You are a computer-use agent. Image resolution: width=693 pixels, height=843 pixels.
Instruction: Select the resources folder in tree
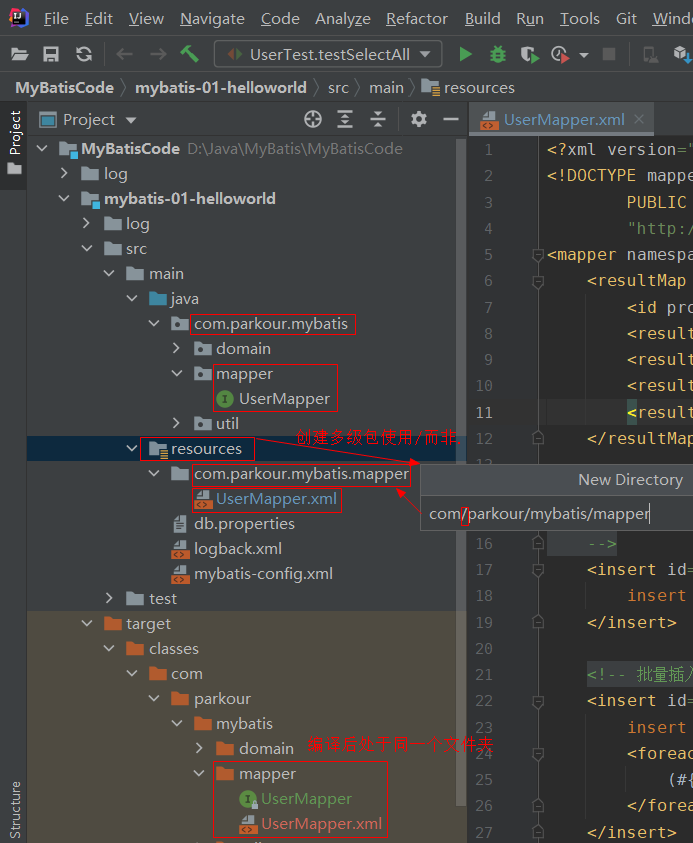(206, 448)
